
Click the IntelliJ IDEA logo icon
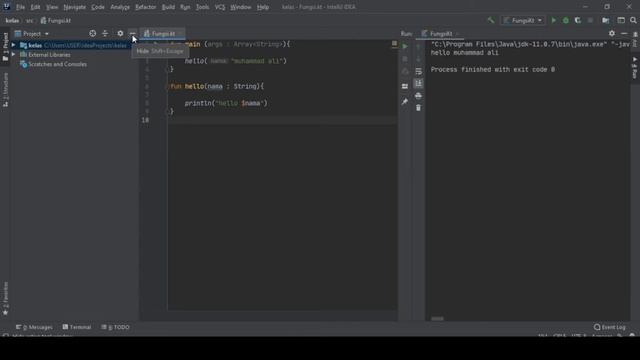coord(7,7)
